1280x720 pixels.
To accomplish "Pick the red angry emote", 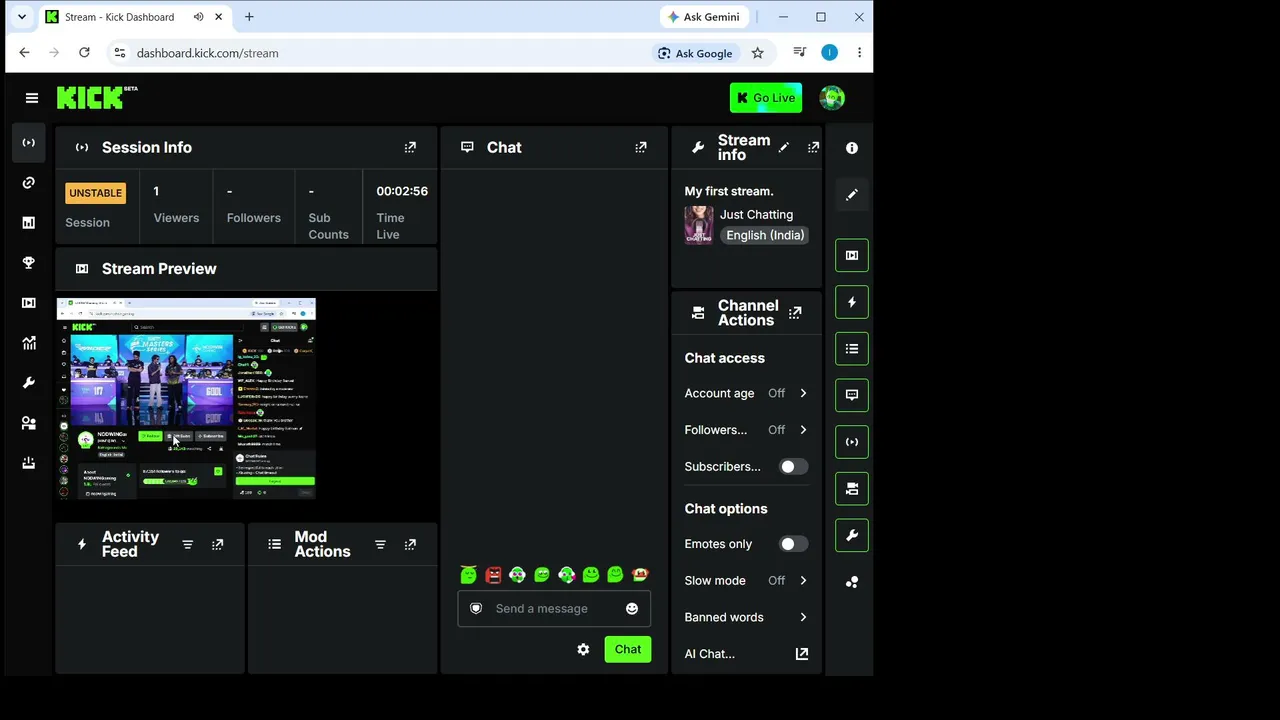I will tap(493, 575).
